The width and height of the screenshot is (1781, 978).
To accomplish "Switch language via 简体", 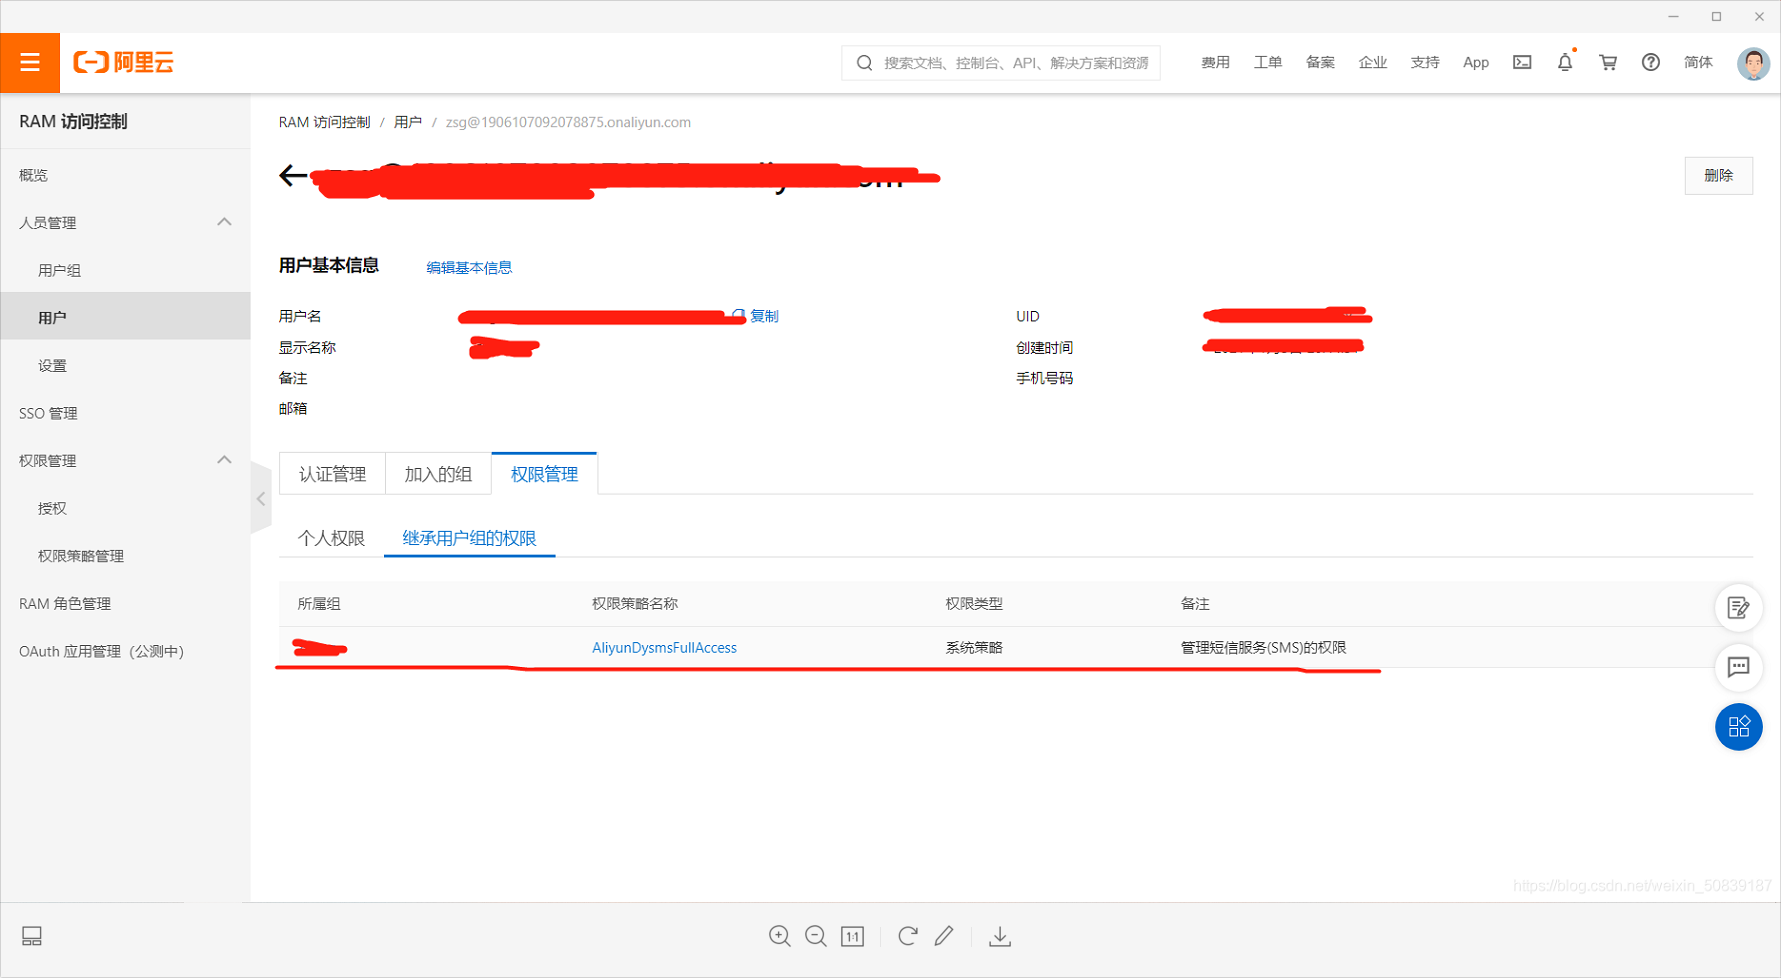I will 1698,62.
